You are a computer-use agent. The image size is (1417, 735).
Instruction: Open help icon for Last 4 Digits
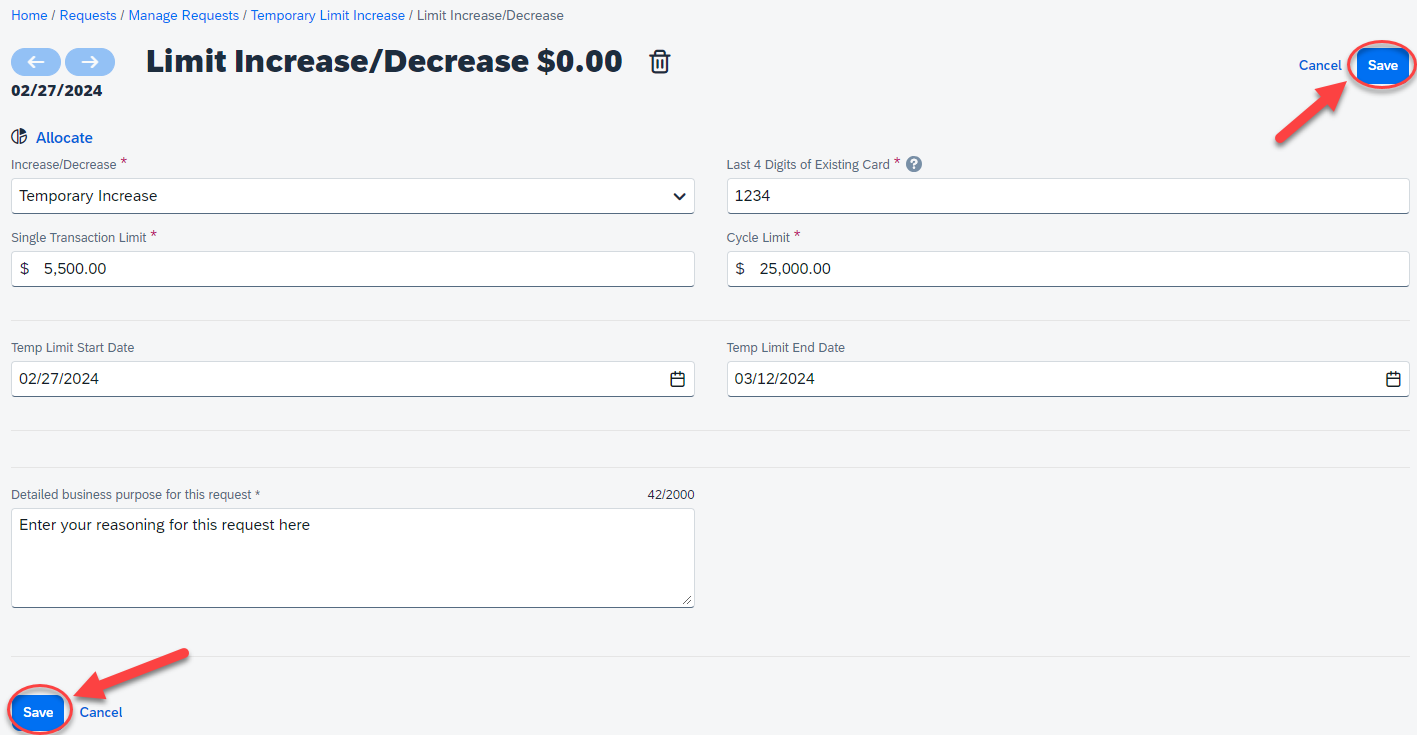[x=913, y=164]
